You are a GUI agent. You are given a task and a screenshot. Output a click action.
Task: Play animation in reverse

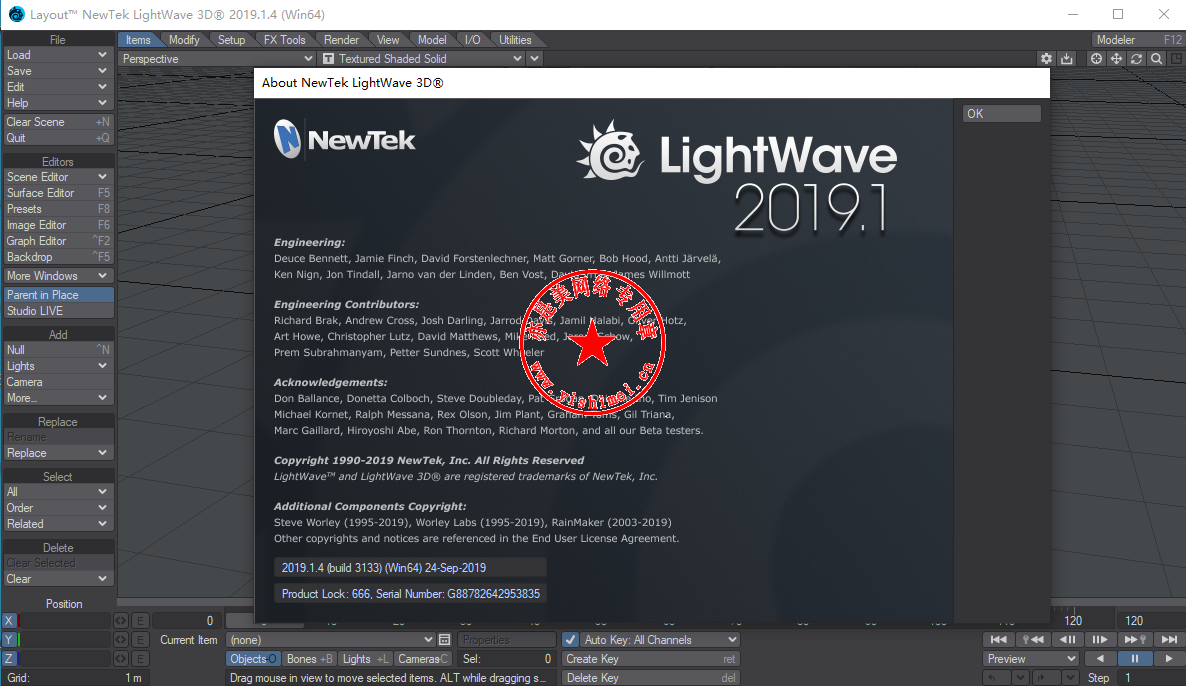[x=1100, y=659]
